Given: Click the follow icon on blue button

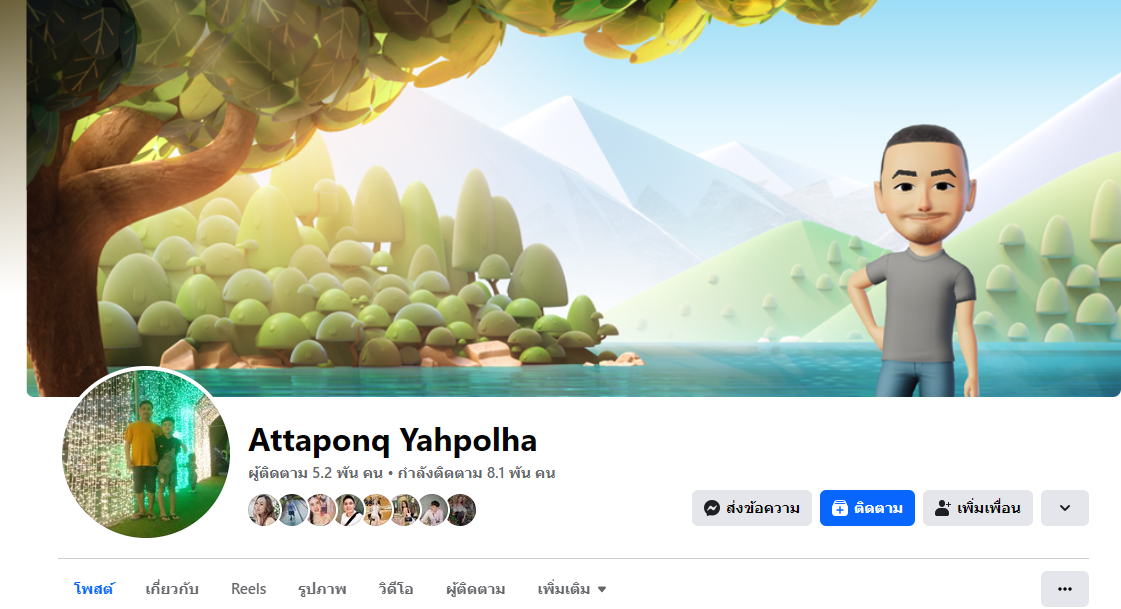Looking at the screenshot, I should tap(839, 508).
